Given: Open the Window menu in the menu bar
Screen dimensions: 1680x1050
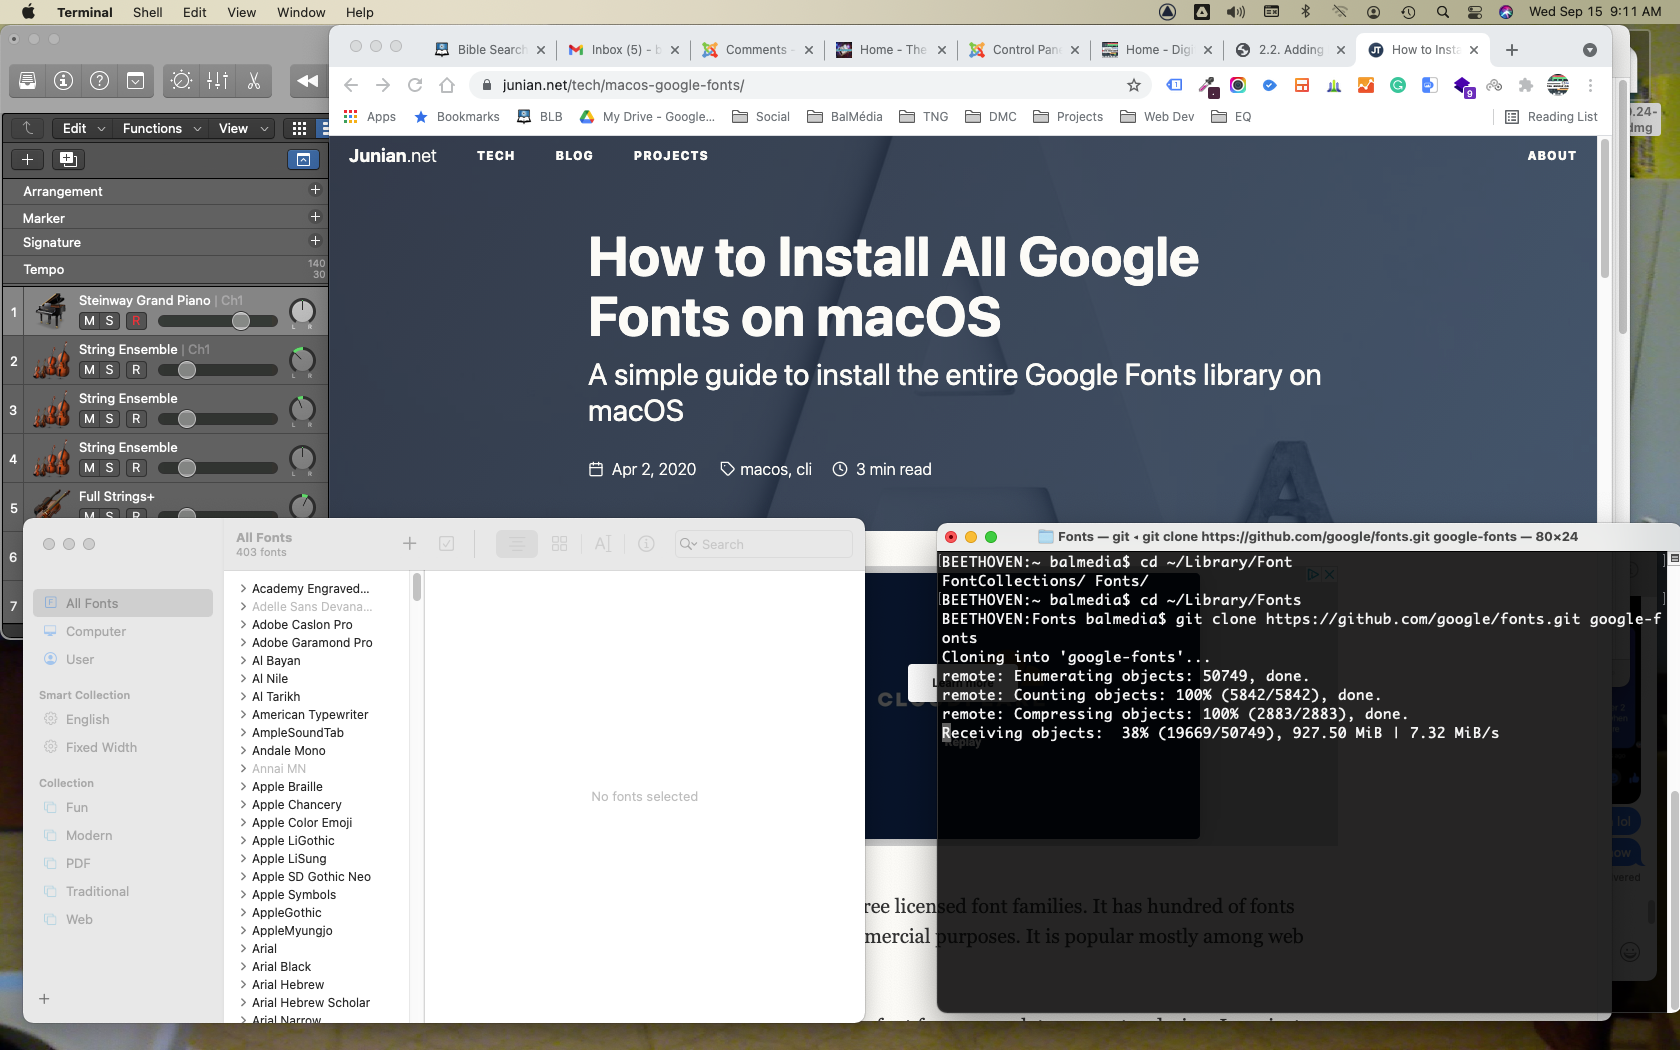Looking at the screenshot, I should tap(301, 12).
